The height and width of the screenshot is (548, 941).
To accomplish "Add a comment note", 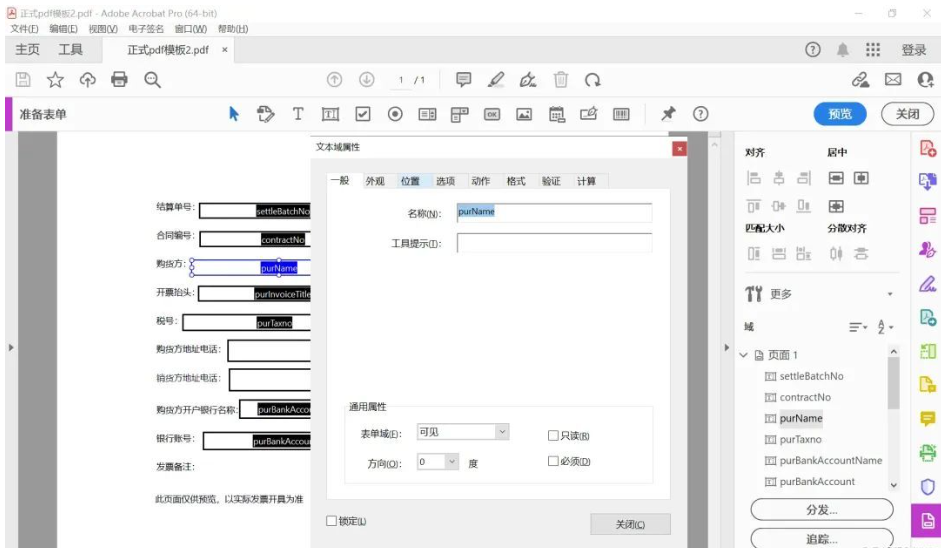I will (463, 79).
